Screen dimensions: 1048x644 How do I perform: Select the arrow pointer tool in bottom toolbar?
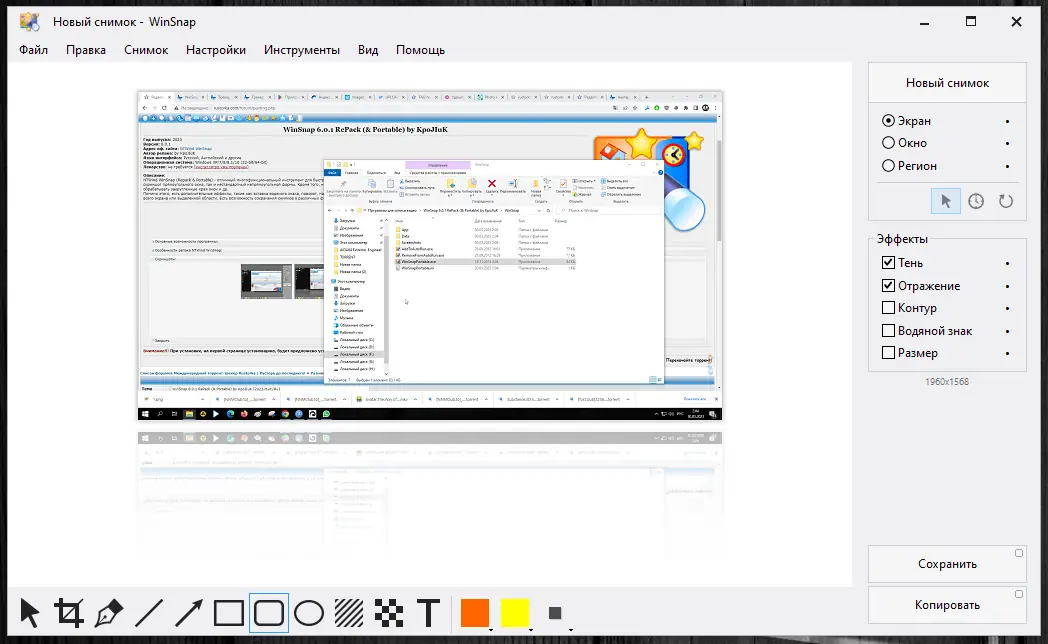coord(29,613)
